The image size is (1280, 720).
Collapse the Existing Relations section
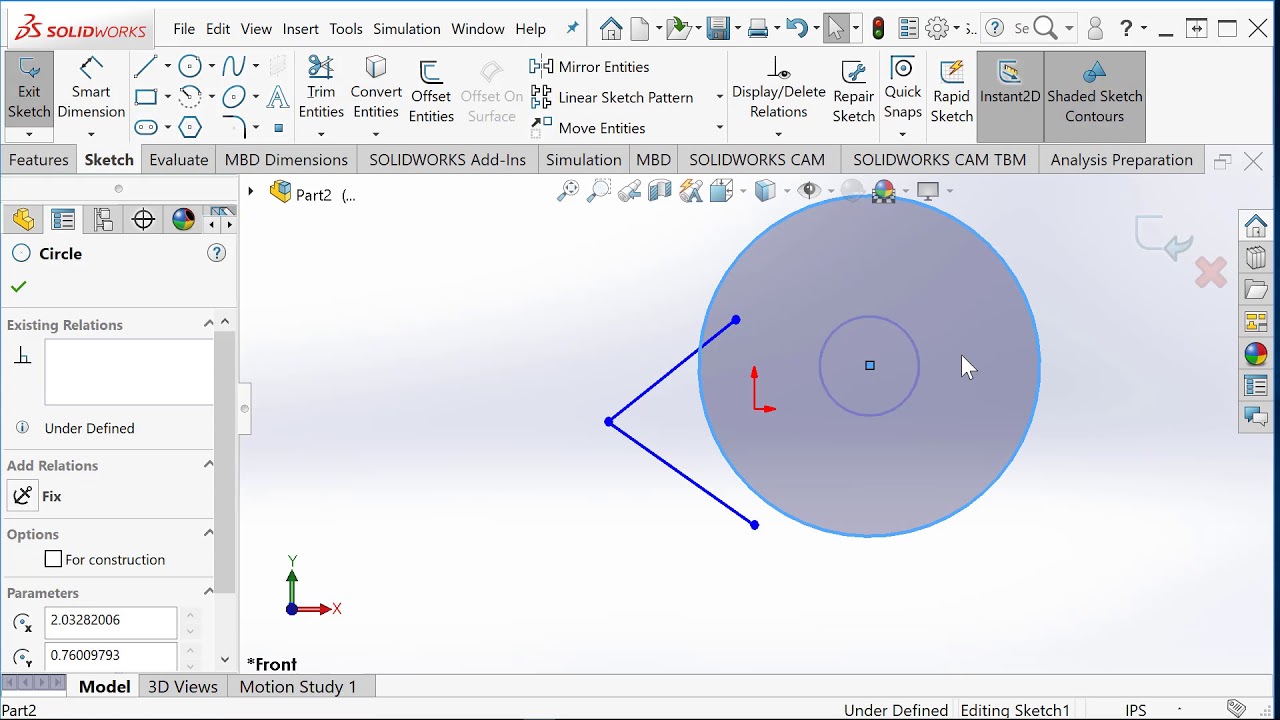[x=208, y=324]
